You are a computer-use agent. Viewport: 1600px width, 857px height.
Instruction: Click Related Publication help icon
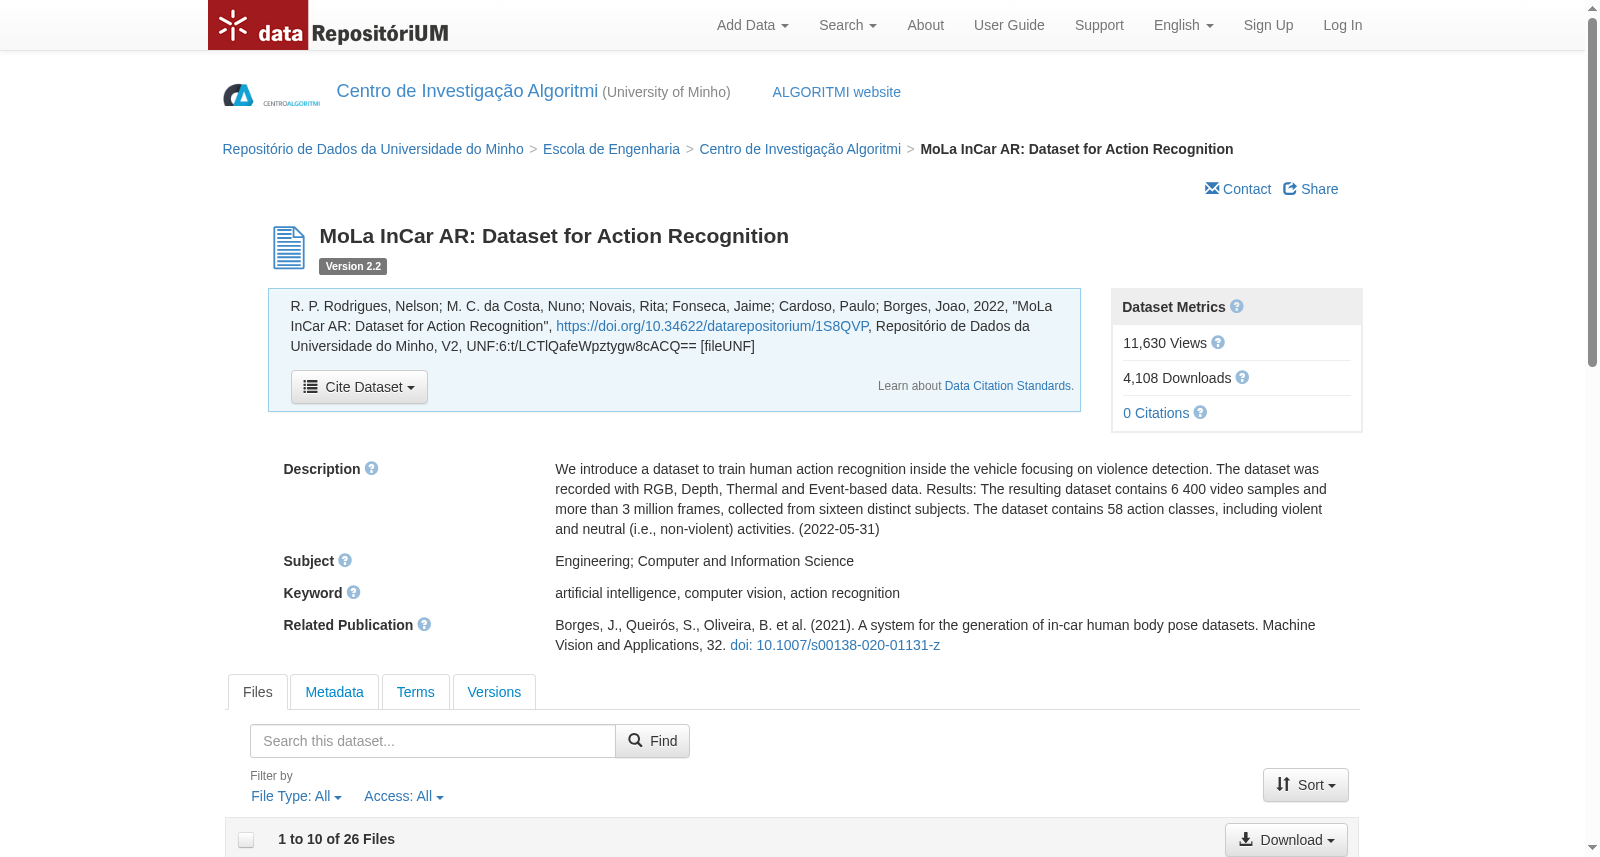pyautogui.click(x=424, y=624)
